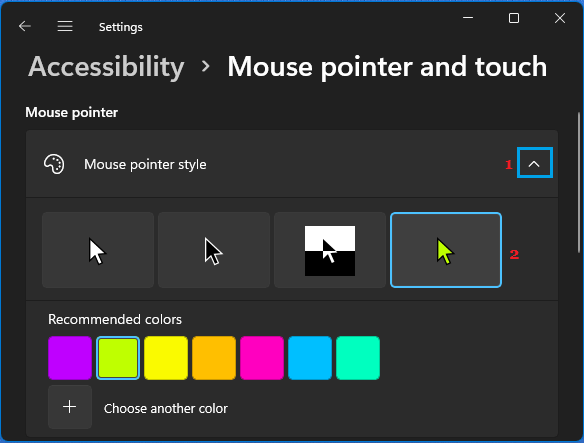Click the plus icon to add color
Screen dimensions: 584x443
[x=70, y=407]
